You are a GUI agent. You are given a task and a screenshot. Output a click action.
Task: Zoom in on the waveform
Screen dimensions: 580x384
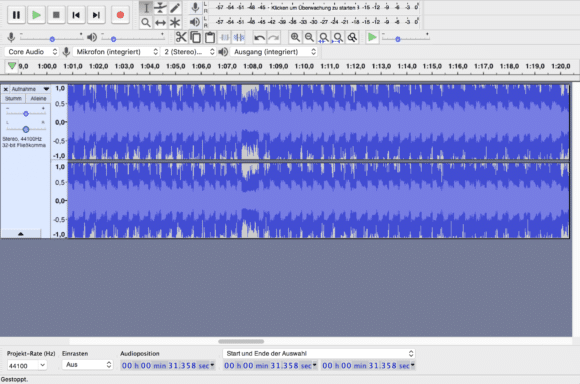point(295,37)
